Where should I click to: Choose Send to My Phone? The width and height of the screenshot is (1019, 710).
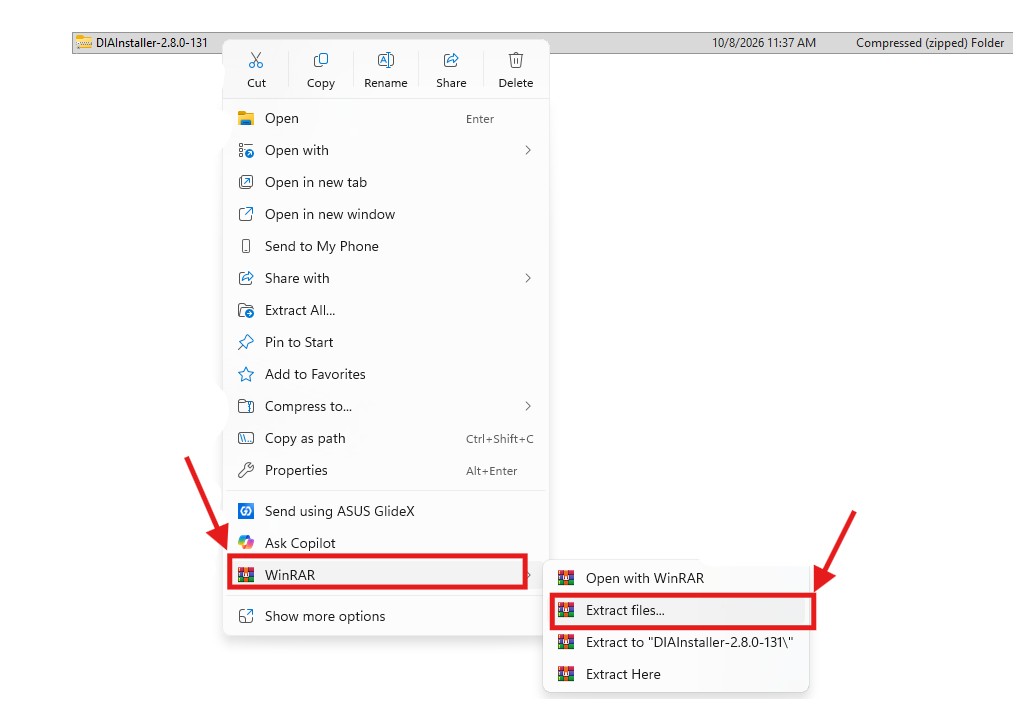pyautogui.click(x=386, y=246)
